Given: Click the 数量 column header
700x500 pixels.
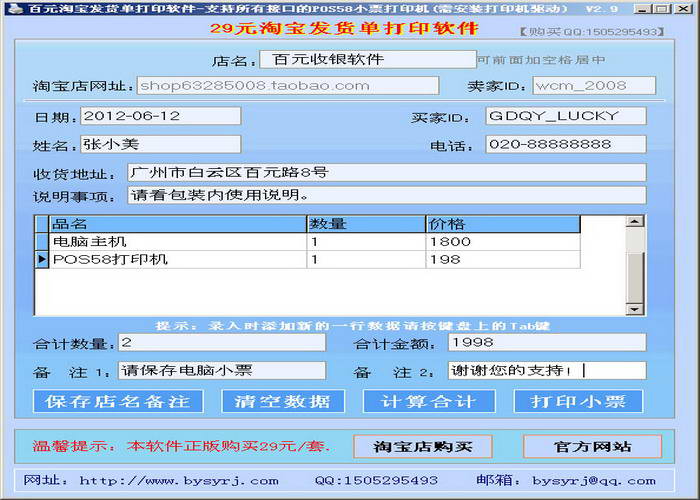Looking at the screenshot, I should click(x=367, y=224).
